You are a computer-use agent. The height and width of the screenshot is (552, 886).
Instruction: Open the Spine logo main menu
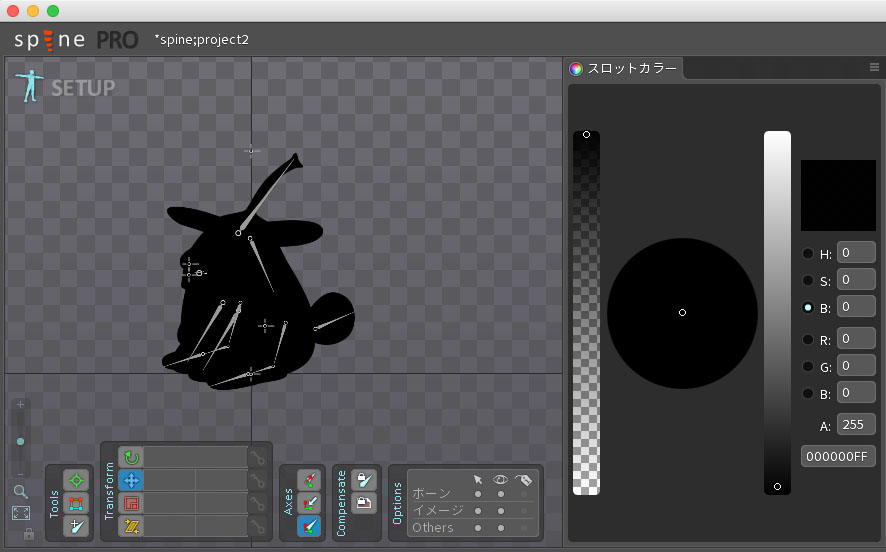tap(49, 40)
